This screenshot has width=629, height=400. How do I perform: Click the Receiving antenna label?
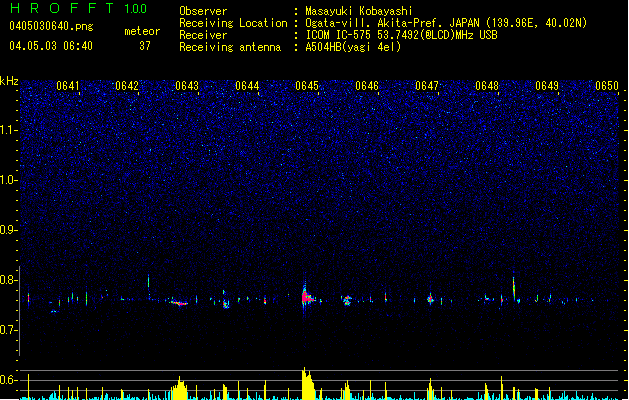point(230,47)
